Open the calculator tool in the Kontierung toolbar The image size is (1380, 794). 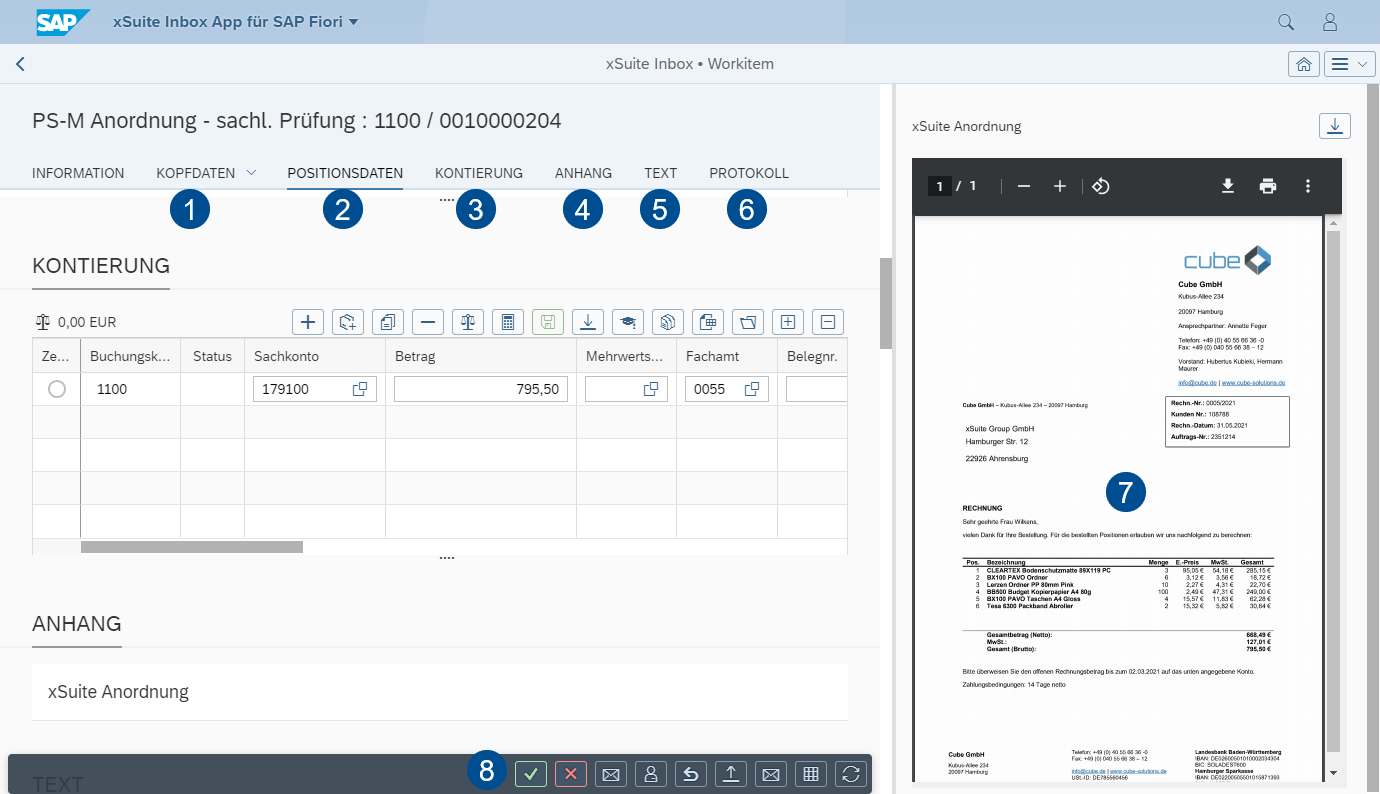(x=507, y=322)
